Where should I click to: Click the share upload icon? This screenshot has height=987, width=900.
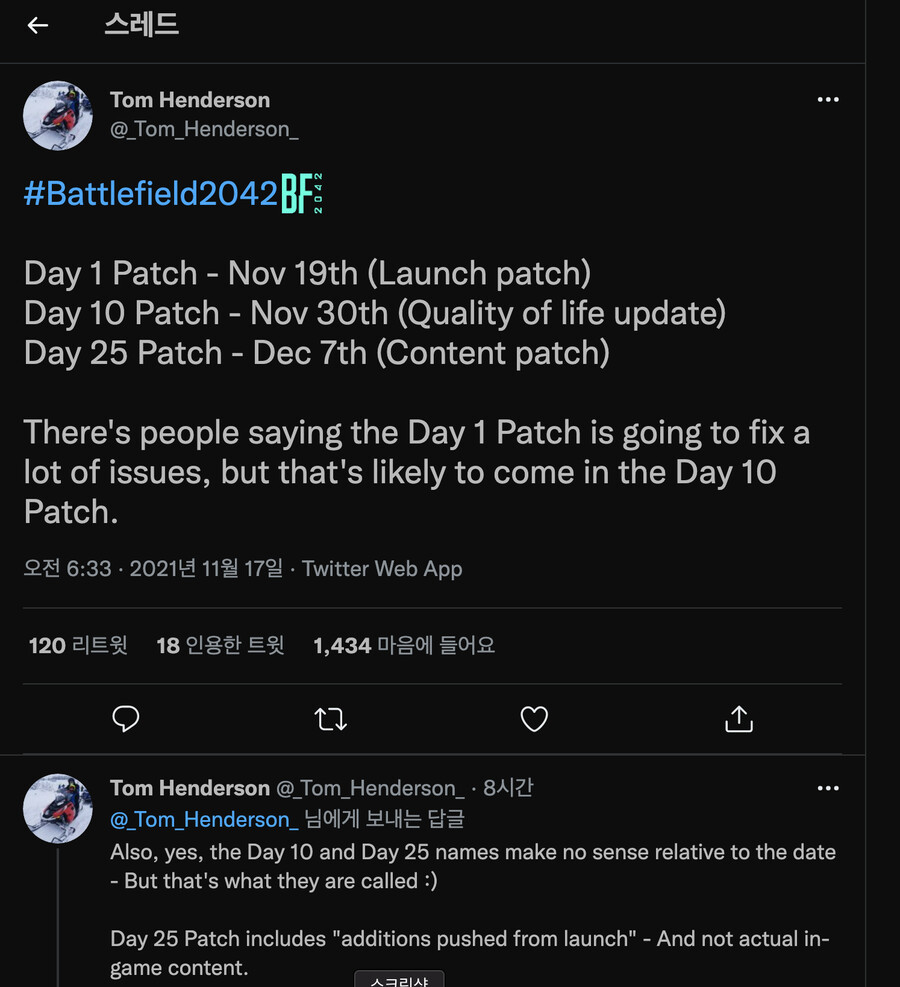739,718
